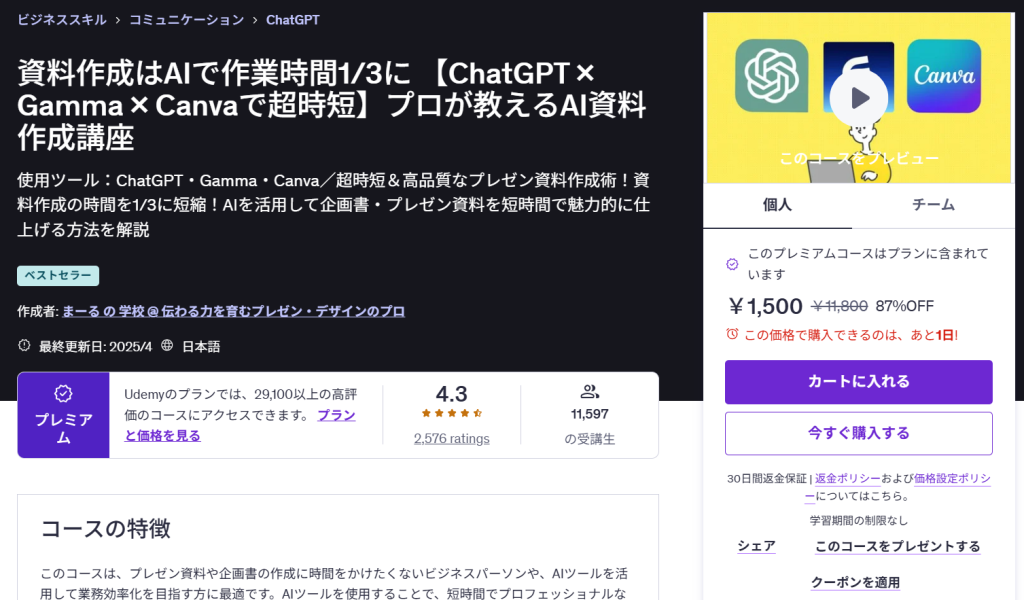Click the premium course plan badge icon
This screenshot has height=600, width=1024.
pos(732,264)
